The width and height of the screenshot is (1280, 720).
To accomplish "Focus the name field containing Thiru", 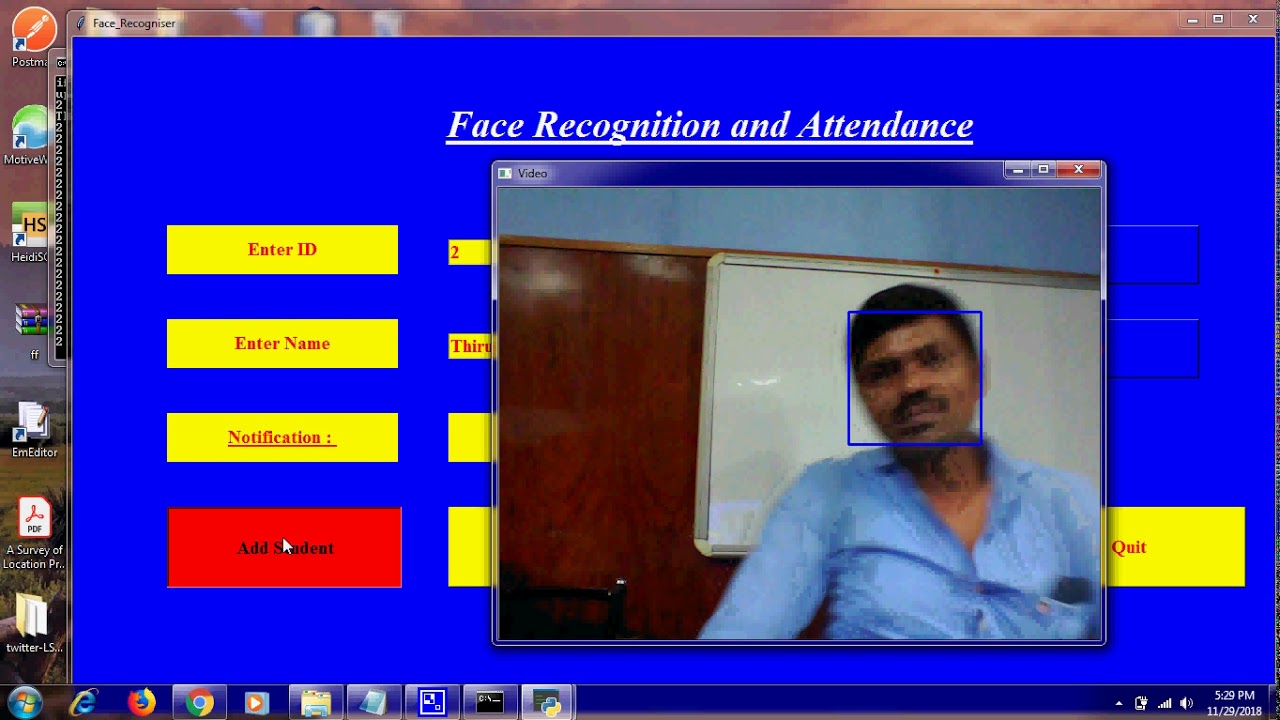I will coord(470,346).
